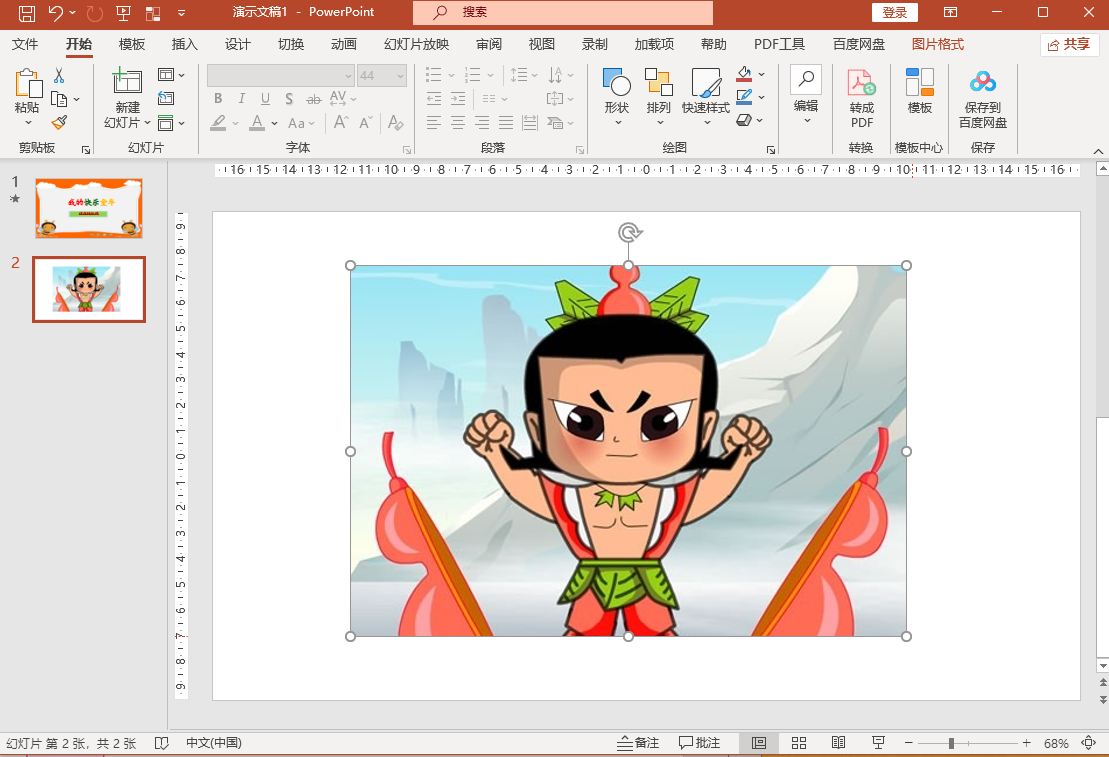1109x757 pixels.
Task: Click the fit slide to window icon
Action: [1088, 743]
